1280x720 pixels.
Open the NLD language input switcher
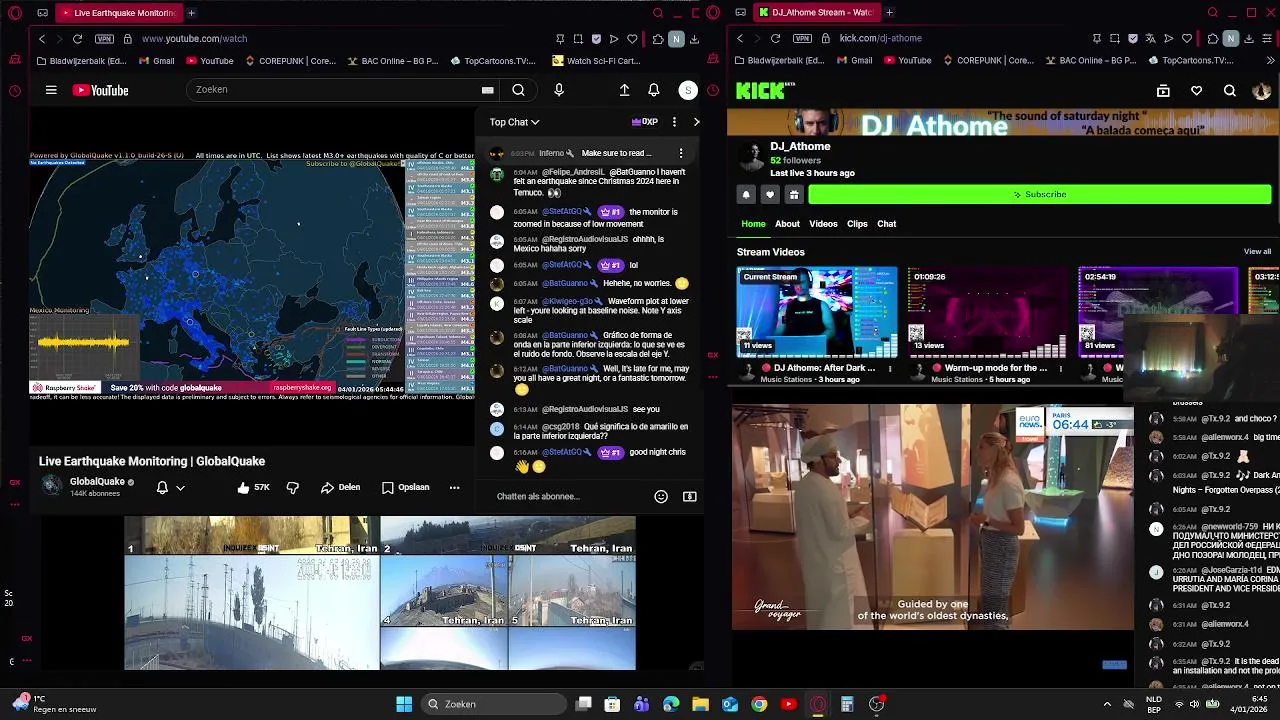[x=1153, y=704]
